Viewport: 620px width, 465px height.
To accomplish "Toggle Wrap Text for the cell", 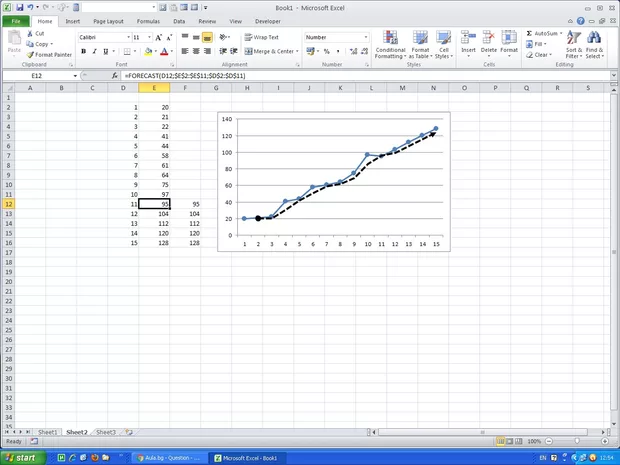I will point(261,37).
